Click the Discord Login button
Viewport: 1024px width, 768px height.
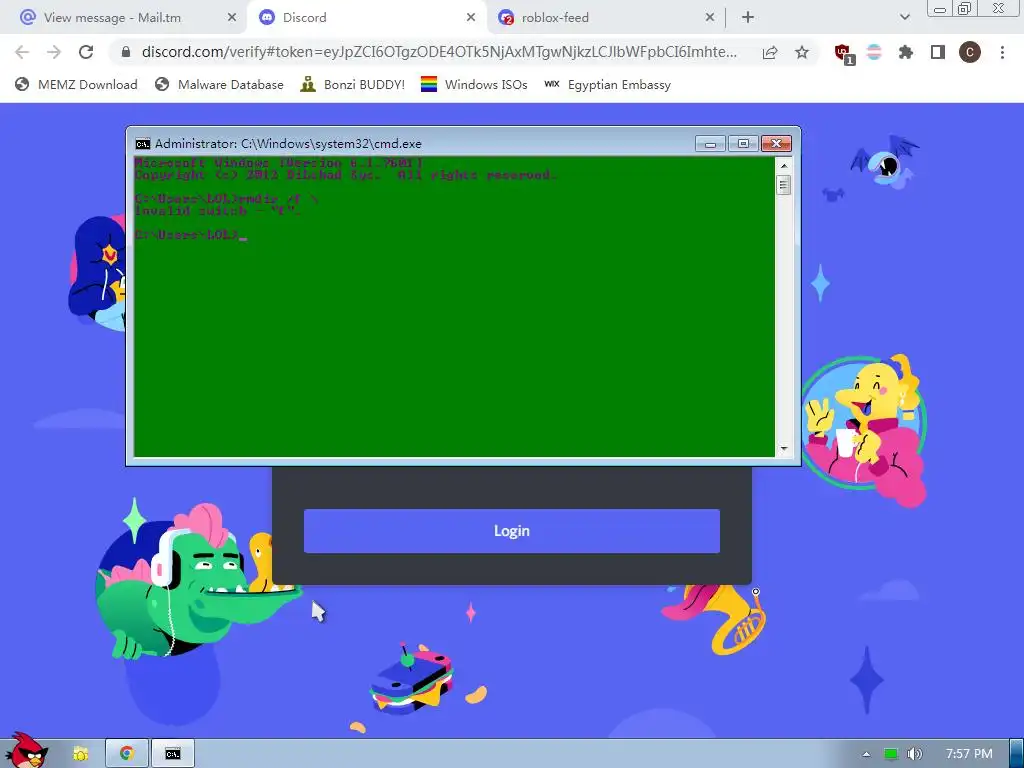click(x=512, y=531)
